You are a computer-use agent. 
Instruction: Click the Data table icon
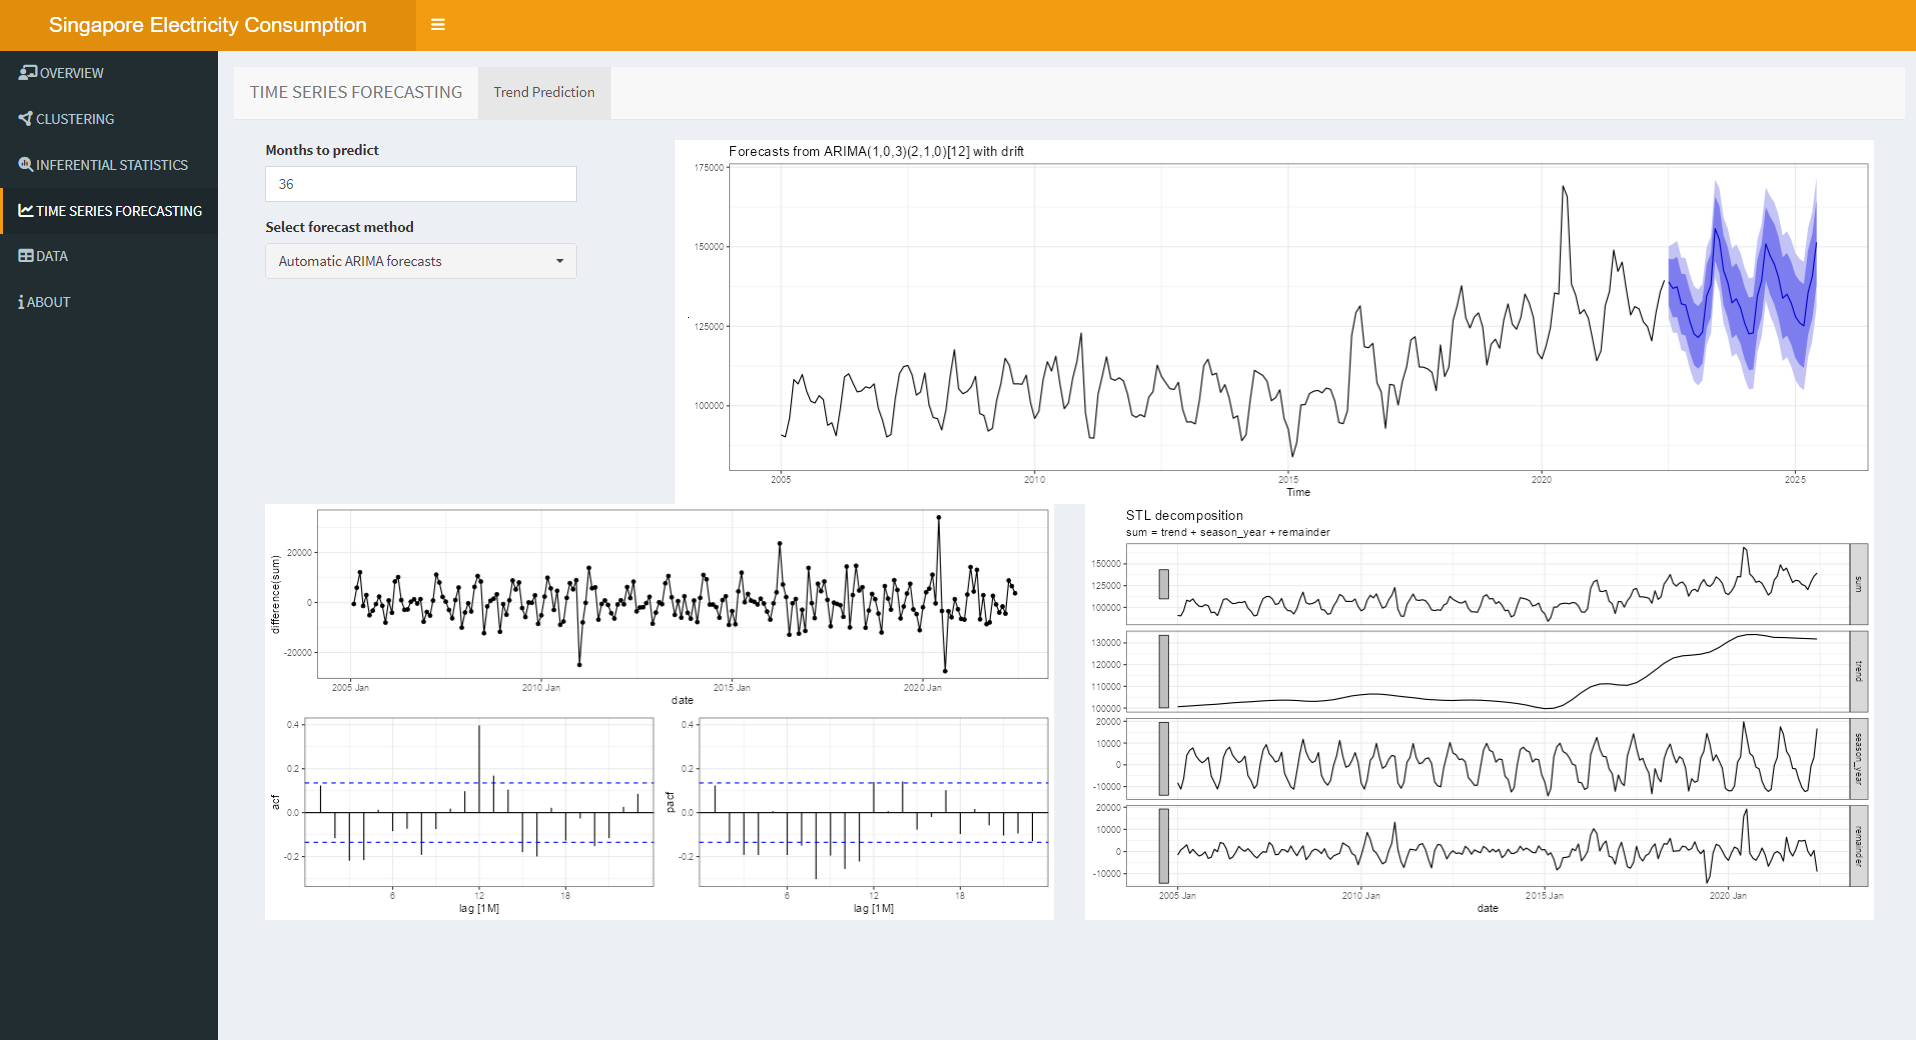(x=25, y=256)
